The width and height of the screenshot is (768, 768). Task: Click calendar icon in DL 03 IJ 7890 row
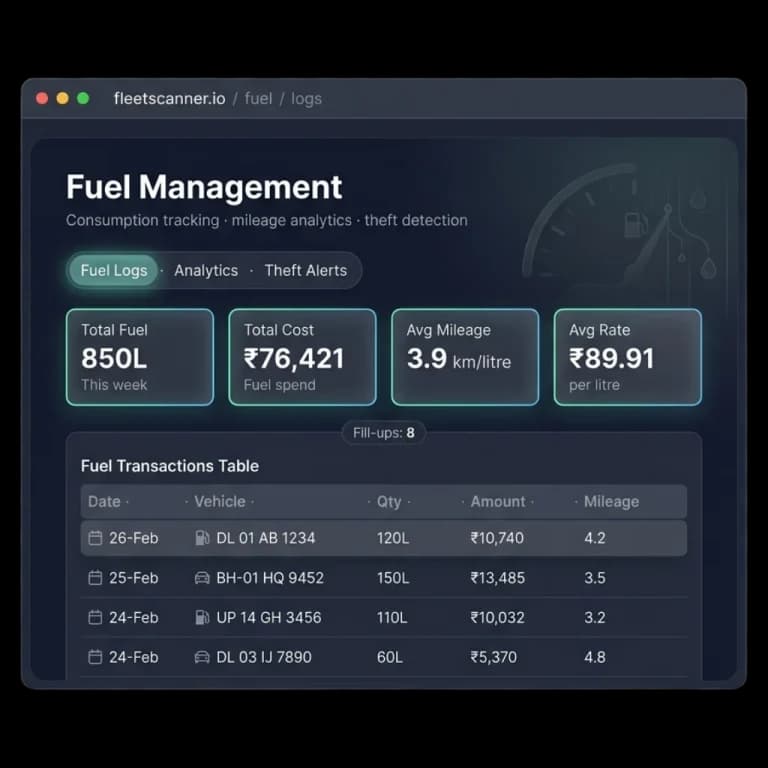coord(95,657)
